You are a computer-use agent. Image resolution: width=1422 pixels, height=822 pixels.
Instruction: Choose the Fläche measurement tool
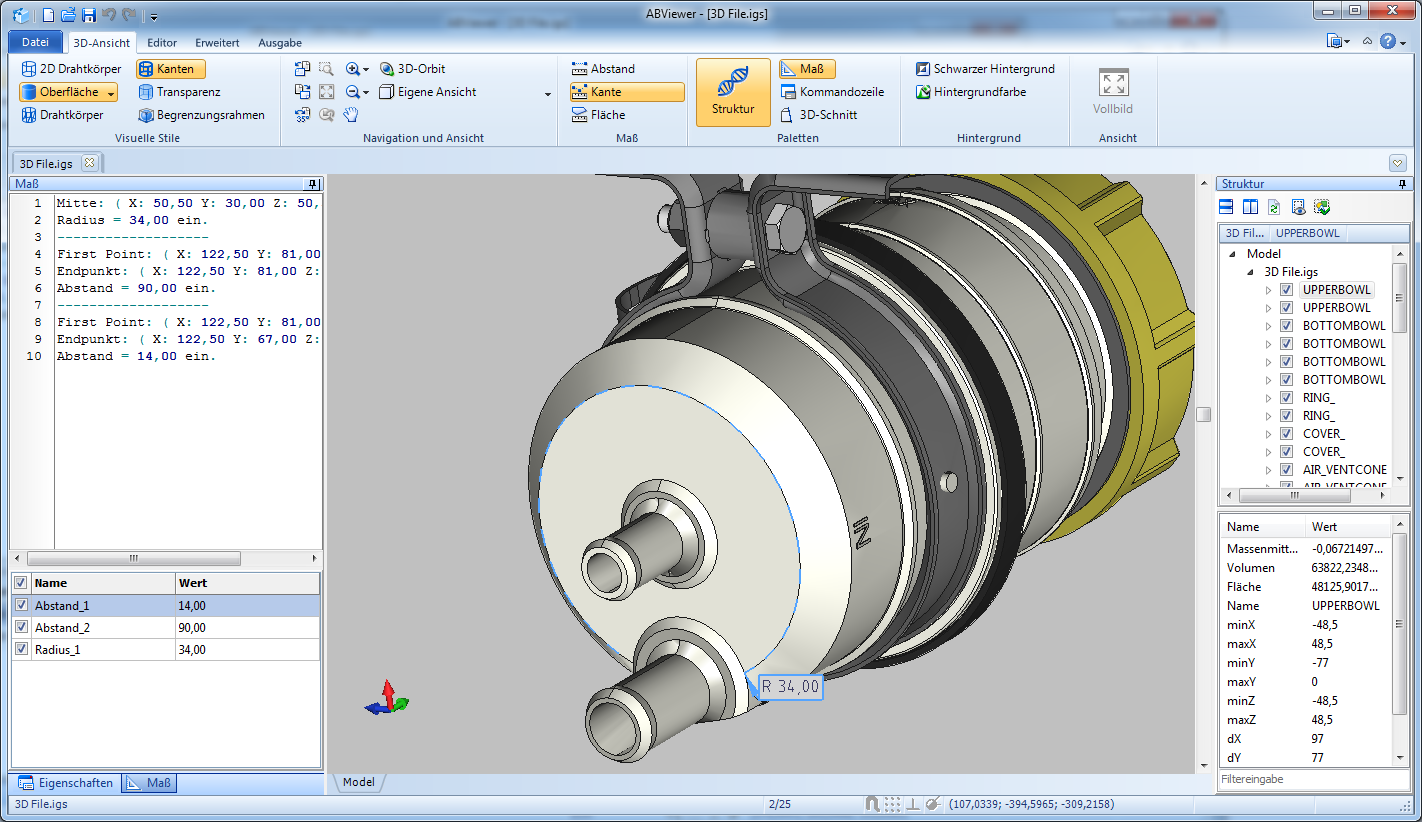pos(598,115)
